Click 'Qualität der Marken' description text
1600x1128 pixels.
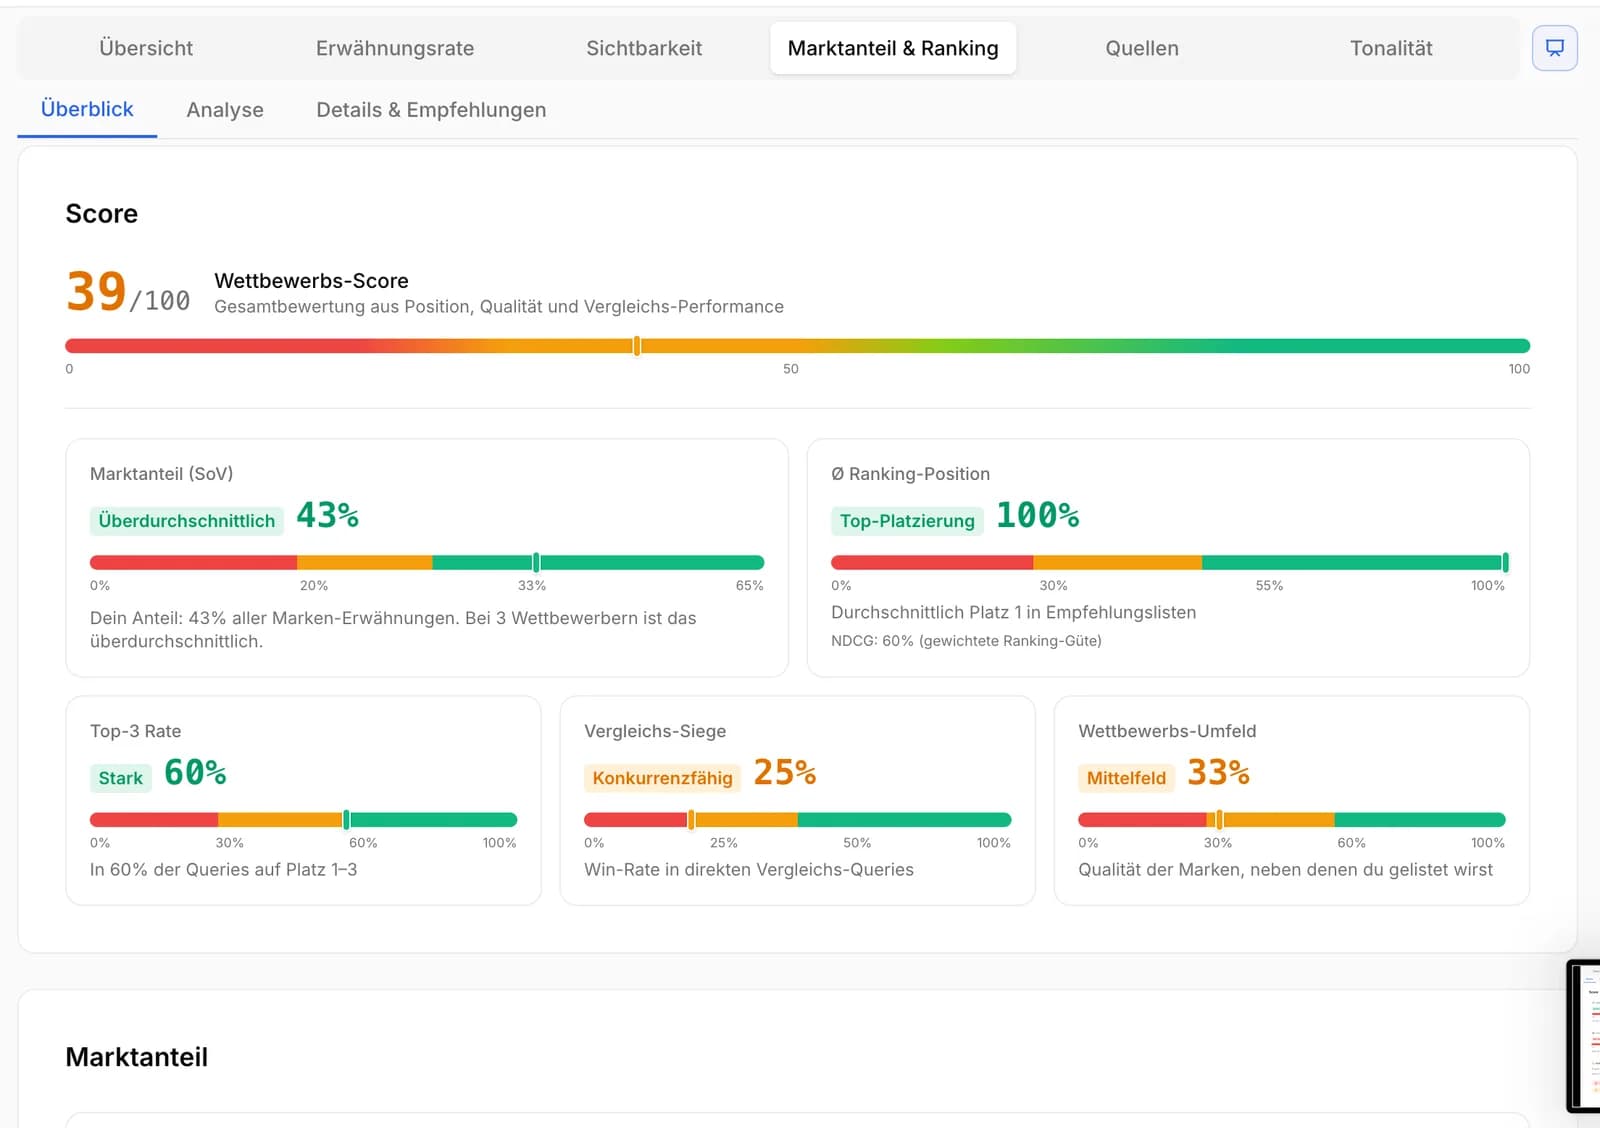[1285, 870]
